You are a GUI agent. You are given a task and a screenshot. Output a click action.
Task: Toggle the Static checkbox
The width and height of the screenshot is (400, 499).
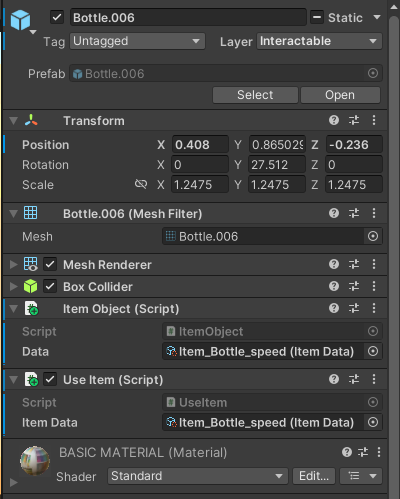tap(317, 17)
